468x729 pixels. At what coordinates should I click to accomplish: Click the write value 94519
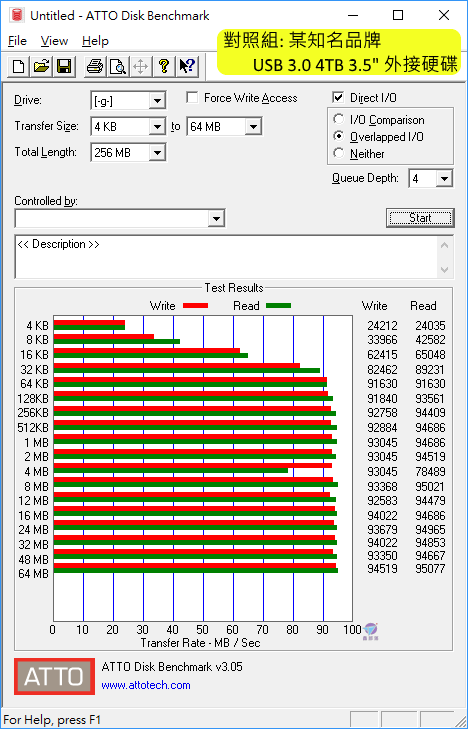[382, 569]
